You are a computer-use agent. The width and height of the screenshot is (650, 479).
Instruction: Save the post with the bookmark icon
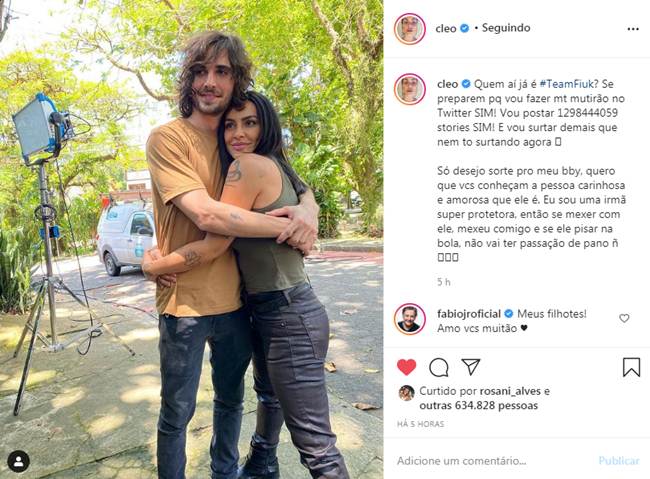coord(631,367)
